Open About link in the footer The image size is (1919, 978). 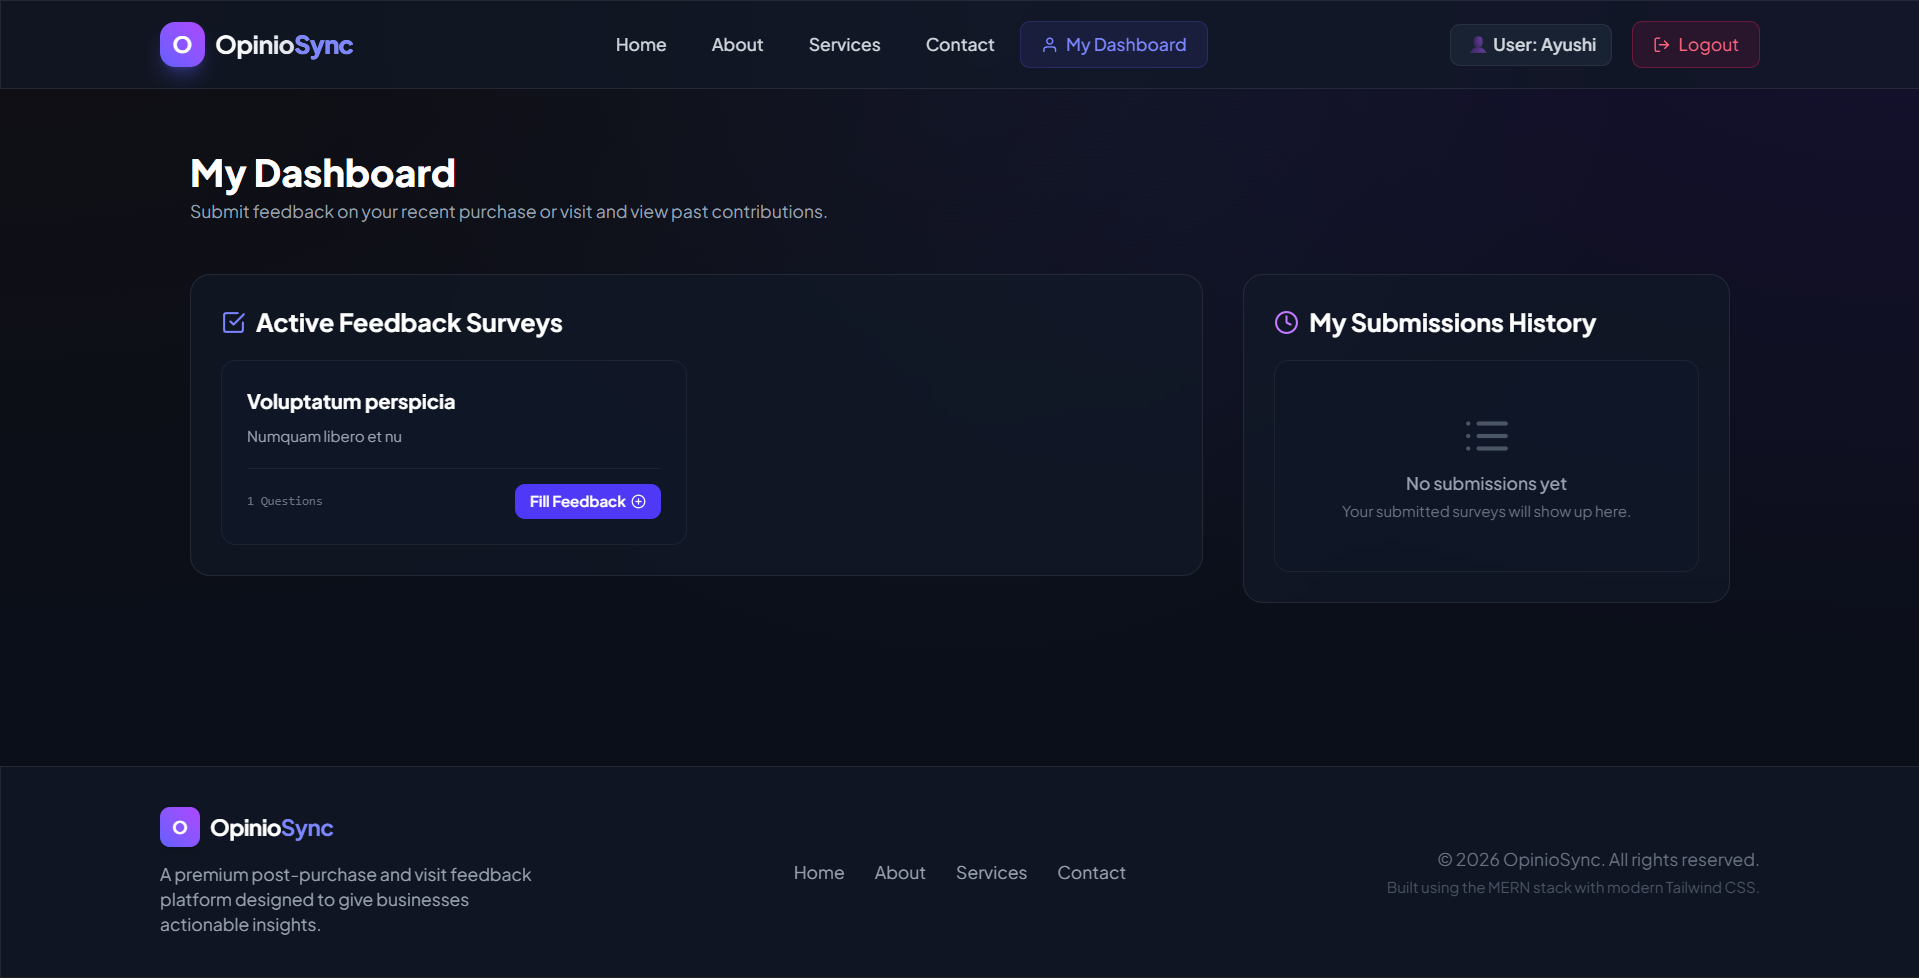900,873
